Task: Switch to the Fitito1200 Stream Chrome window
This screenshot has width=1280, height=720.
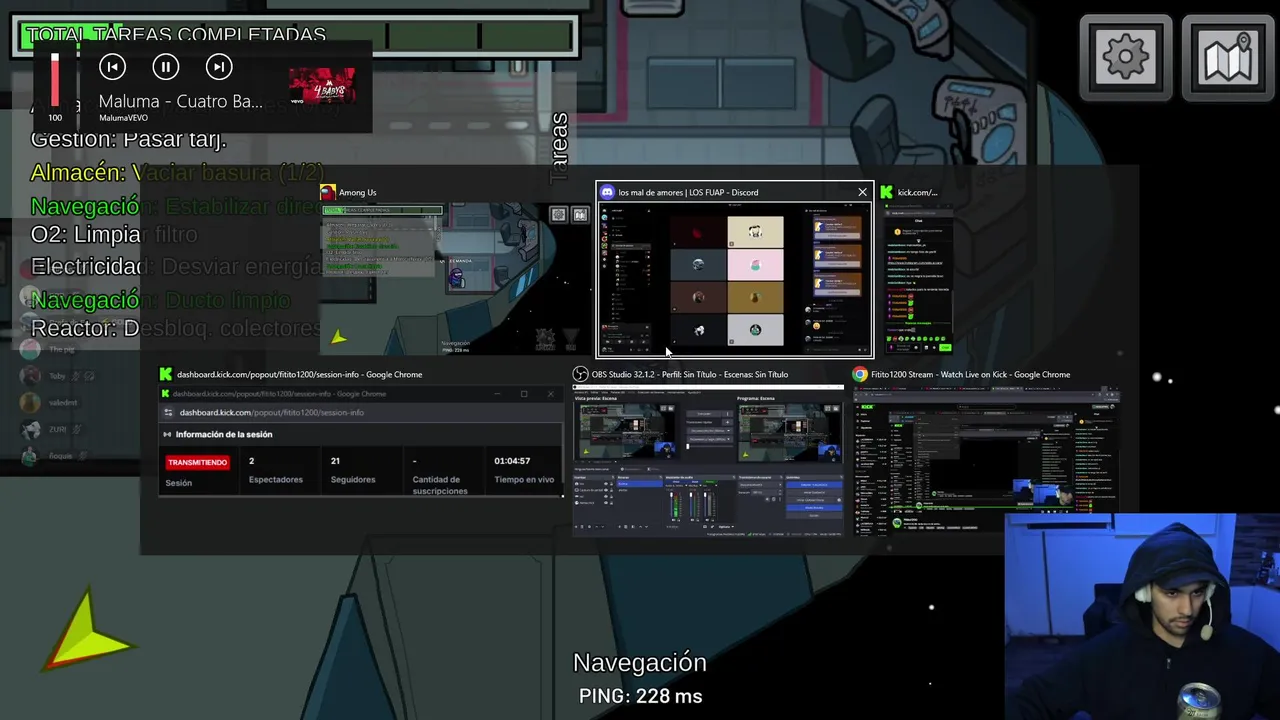Action: (x=986, y=460)
